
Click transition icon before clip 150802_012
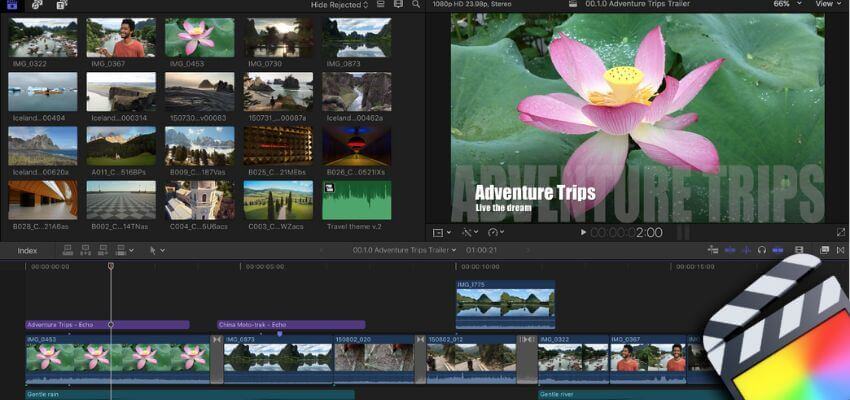(421, 339)
